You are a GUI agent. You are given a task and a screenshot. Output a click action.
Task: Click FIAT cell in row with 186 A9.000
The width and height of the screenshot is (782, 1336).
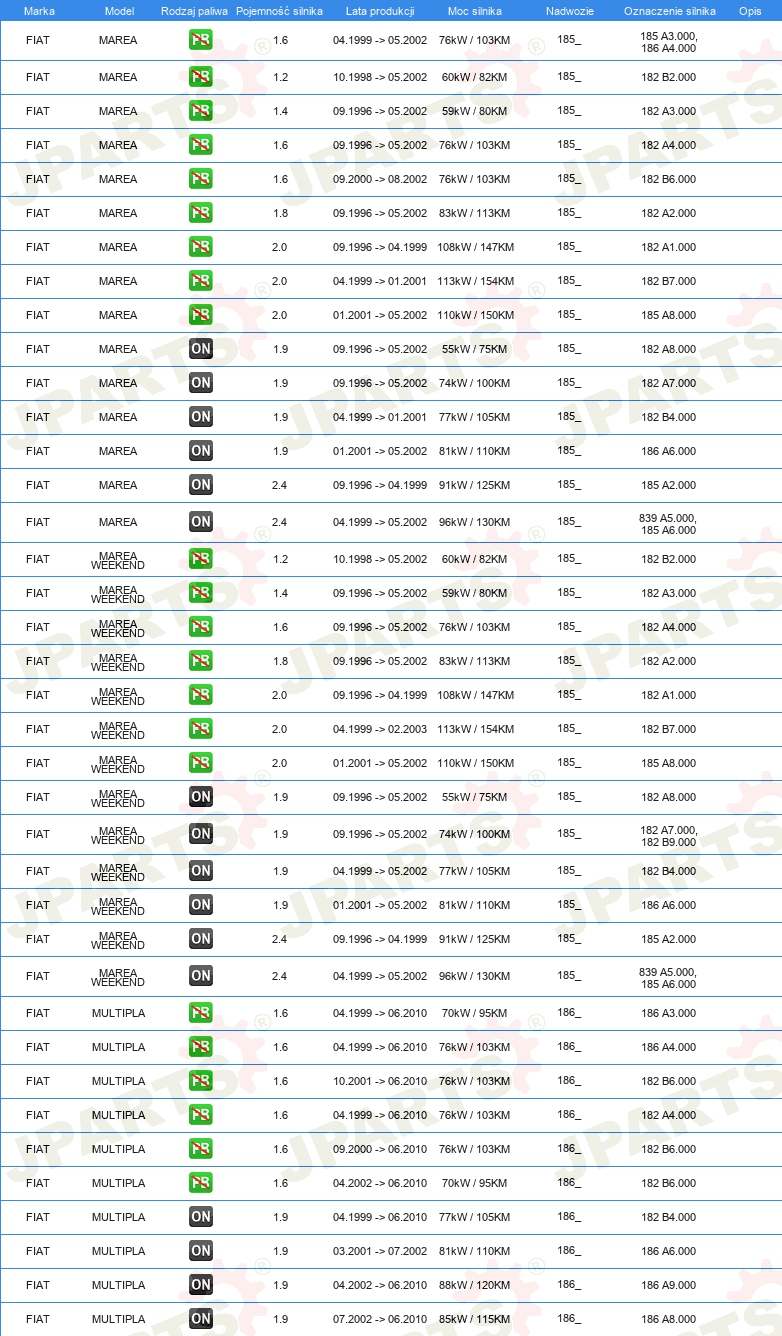click(x=38, y=1285)
